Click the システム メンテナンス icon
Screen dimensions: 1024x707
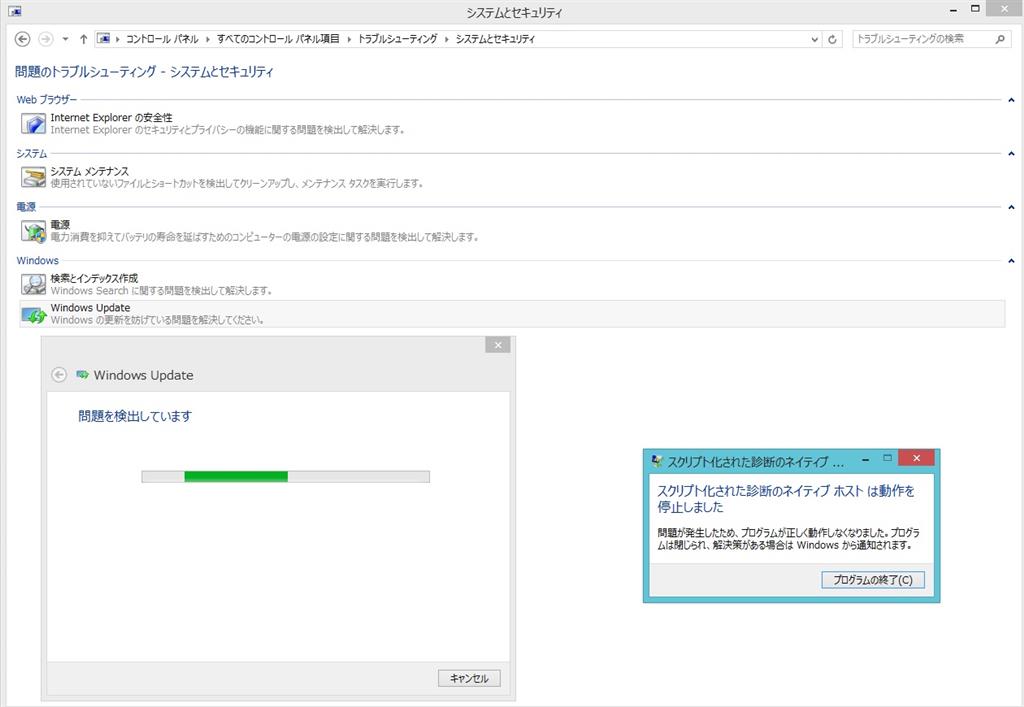pyautogui.click(x=33, y=177)
